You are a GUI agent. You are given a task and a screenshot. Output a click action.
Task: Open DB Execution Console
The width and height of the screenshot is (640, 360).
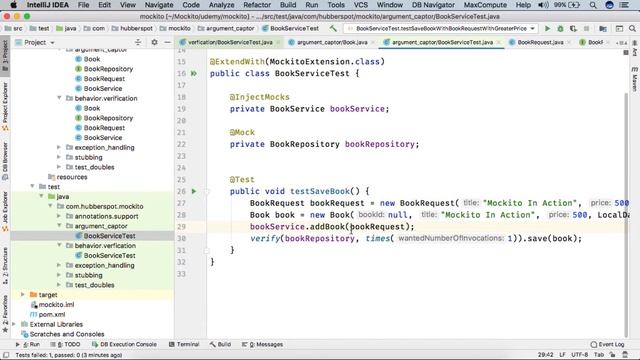click(x=124, y=344)
